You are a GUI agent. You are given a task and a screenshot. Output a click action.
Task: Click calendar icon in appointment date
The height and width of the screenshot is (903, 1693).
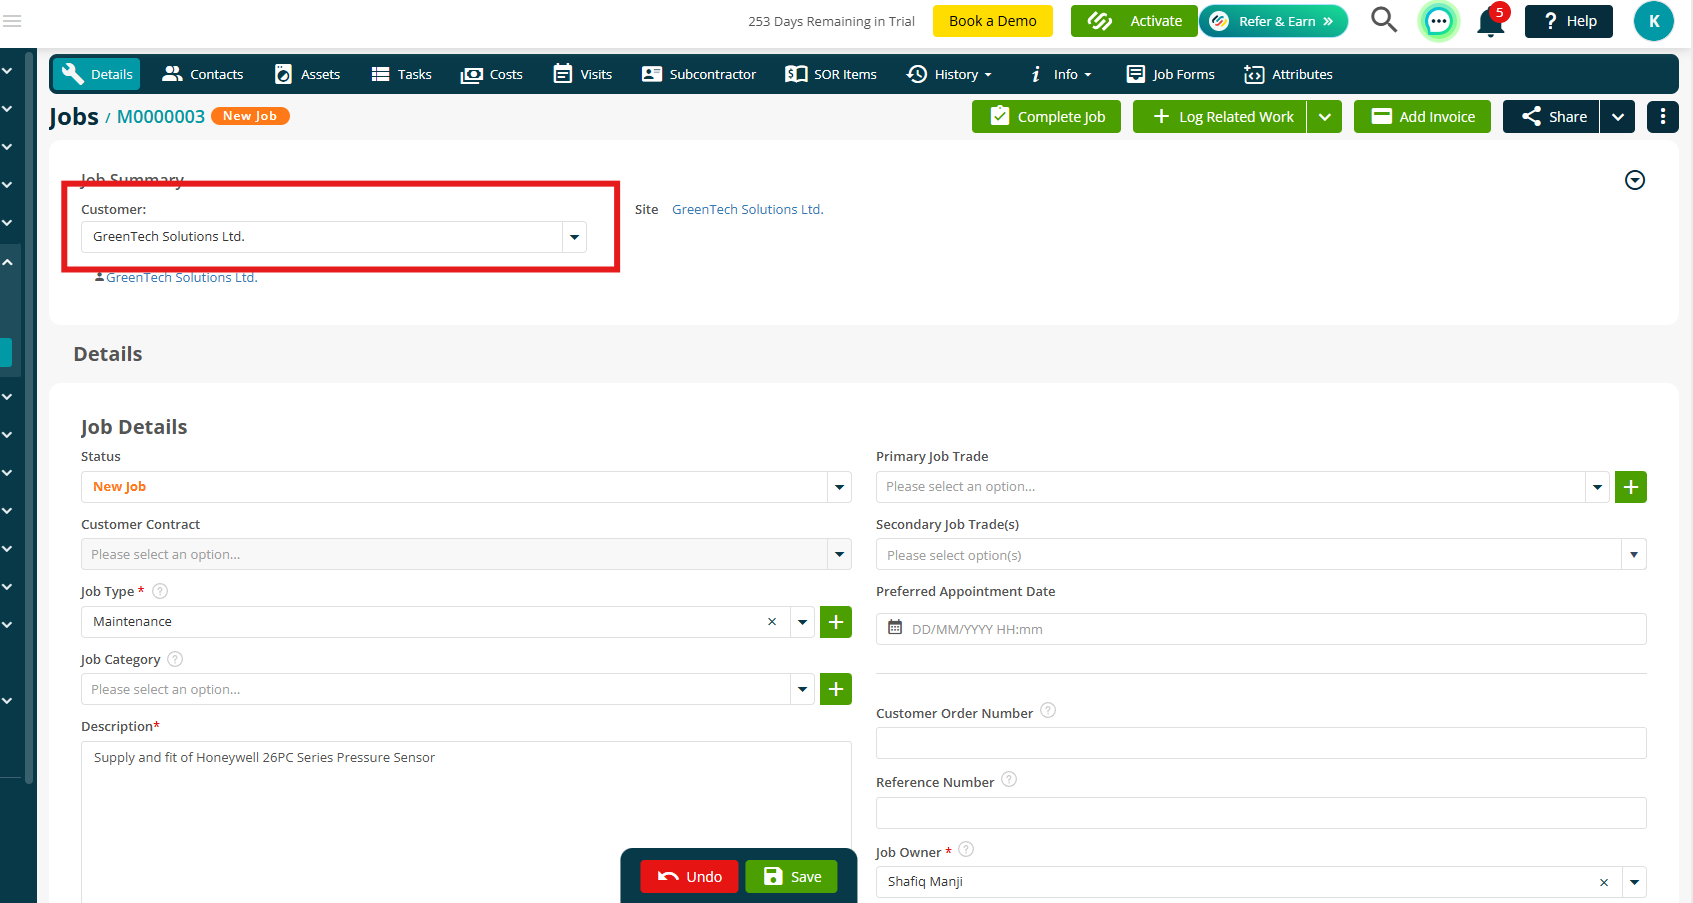tap(895, 628)
